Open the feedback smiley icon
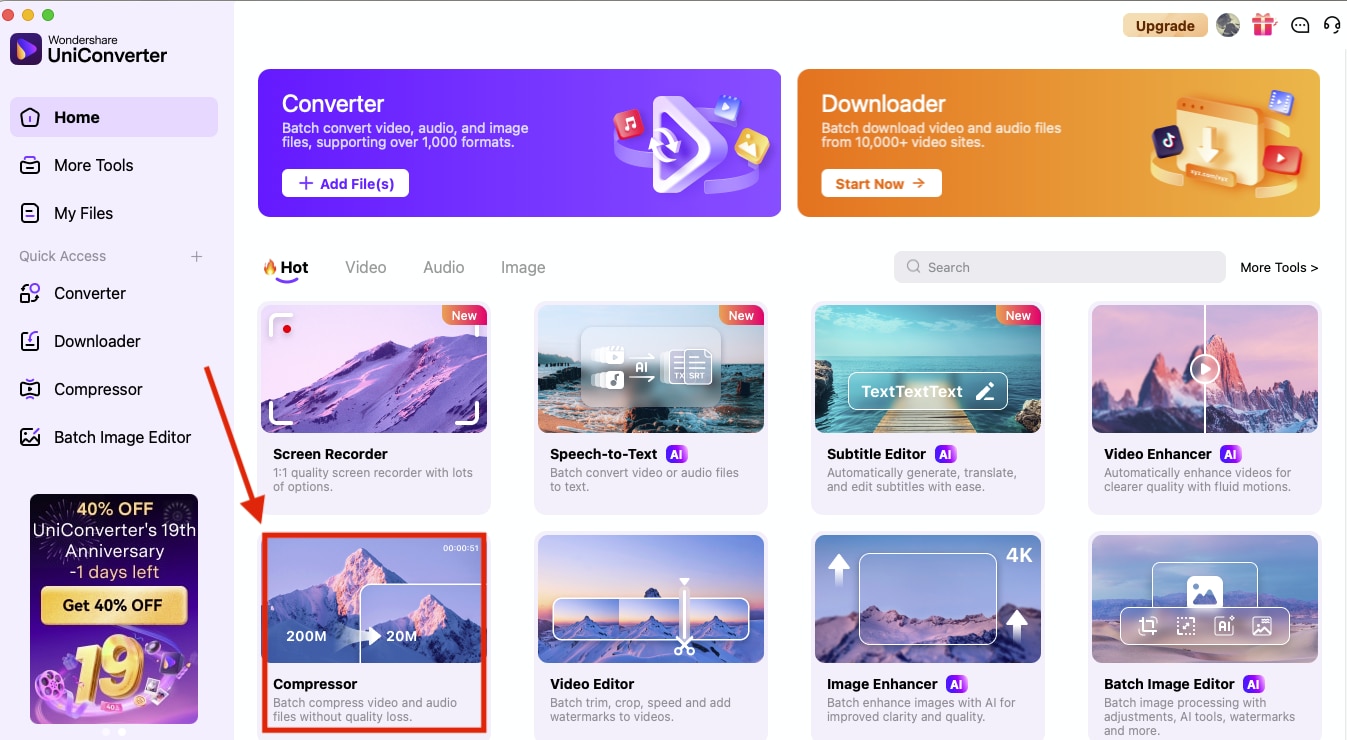This screenshot has height=740, width=1347. pyautogui.click(x=1299, y=24)
